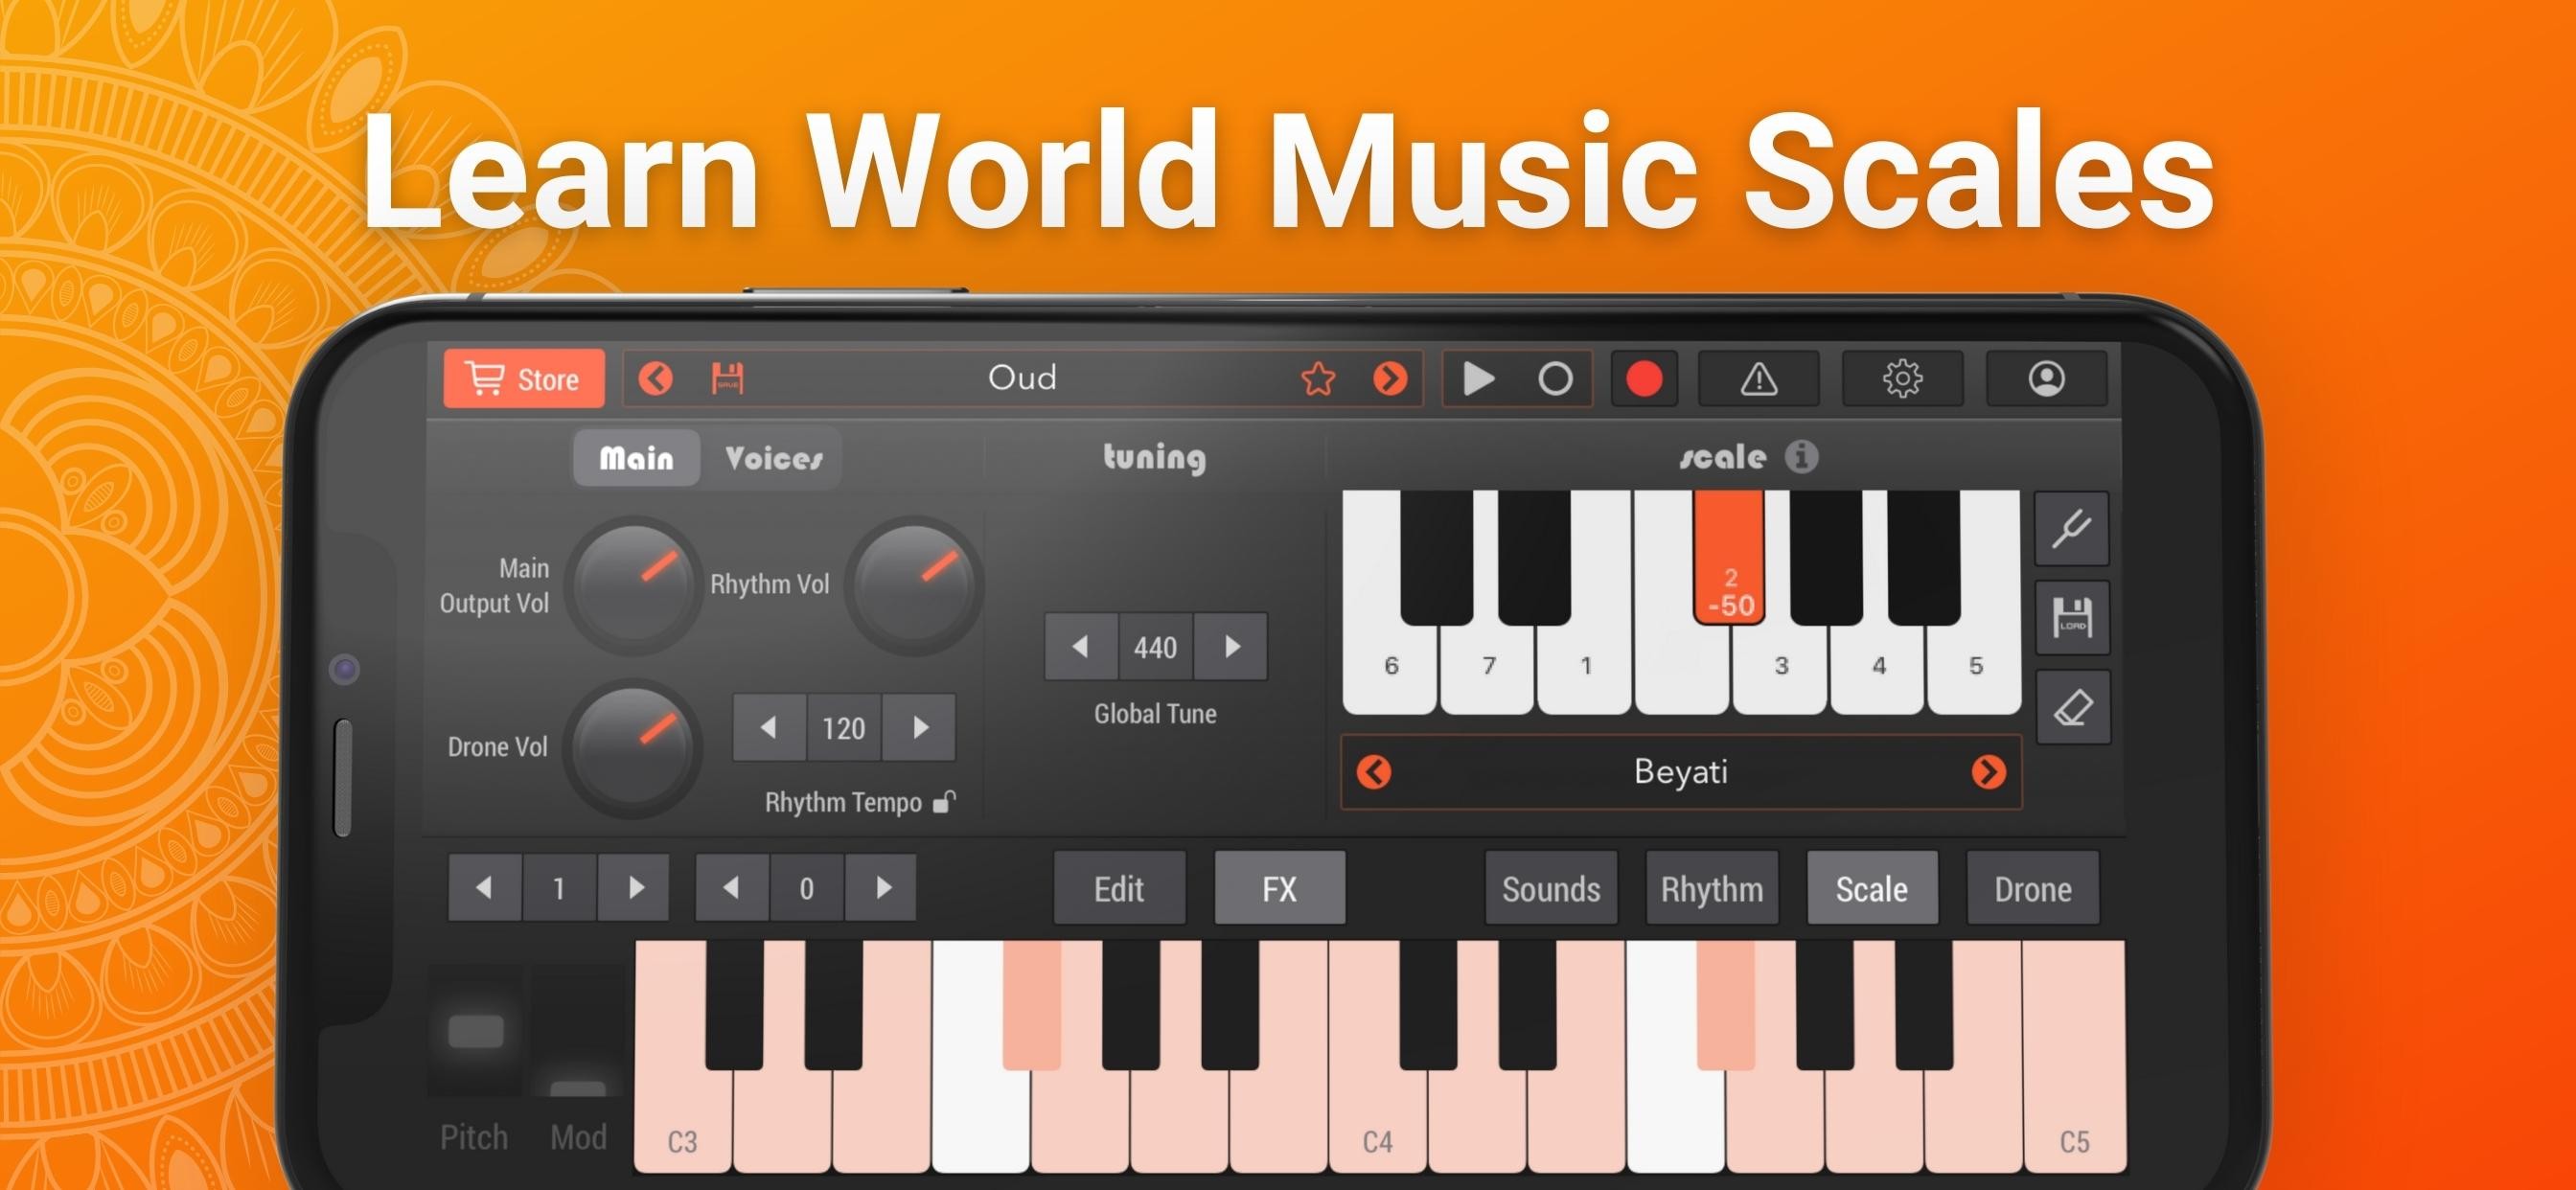Open the user account profile icon
Image resolution: width=2576 pixels, height=1190 pixels.
(2046, 379)
